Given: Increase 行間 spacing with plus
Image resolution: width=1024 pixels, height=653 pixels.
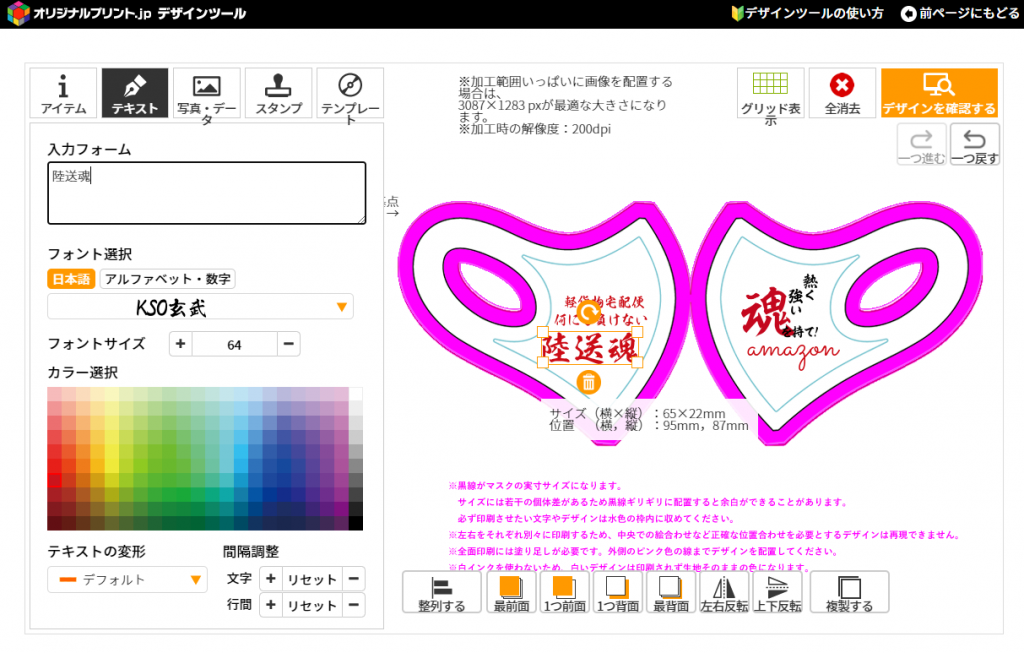Looking at the screenshot, I should [x=270, y=605].
